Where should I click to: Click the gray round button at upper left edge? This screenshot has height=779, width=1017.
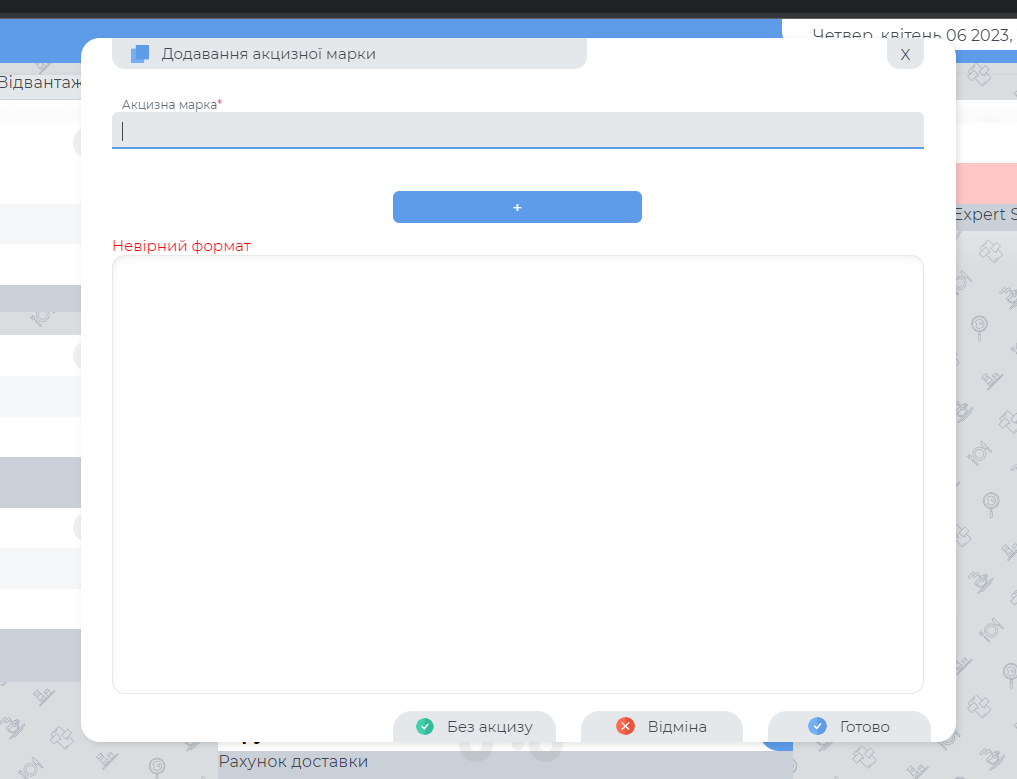(x=77, y=143)
